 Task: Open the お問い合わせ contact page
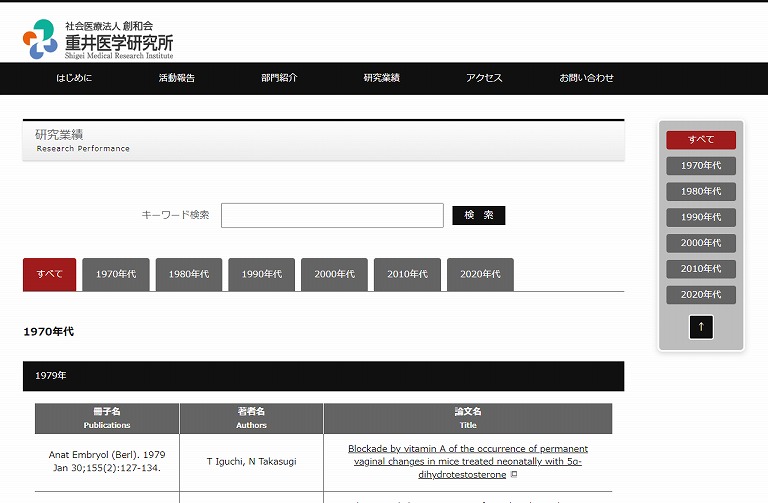[586, 78]
